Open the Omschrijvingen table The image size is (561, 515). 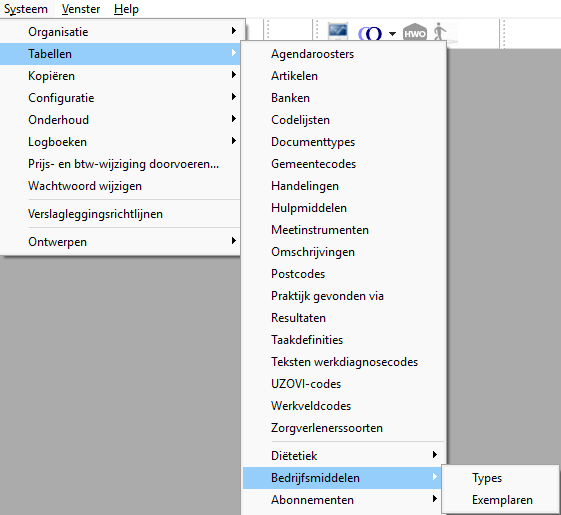coord(343,252)
